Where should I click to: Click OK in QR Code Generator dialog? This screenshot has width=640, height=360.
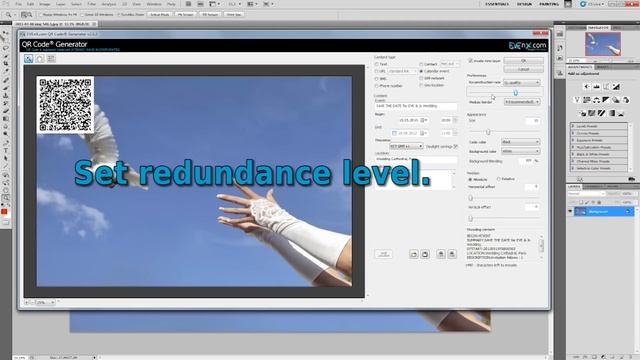point(523,60)
